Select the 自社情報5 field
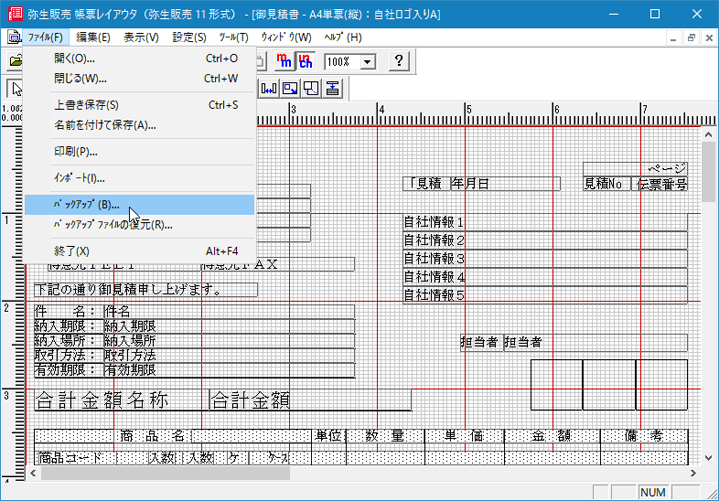The width and height of the screenshot is (719, 501). point(545,295)
